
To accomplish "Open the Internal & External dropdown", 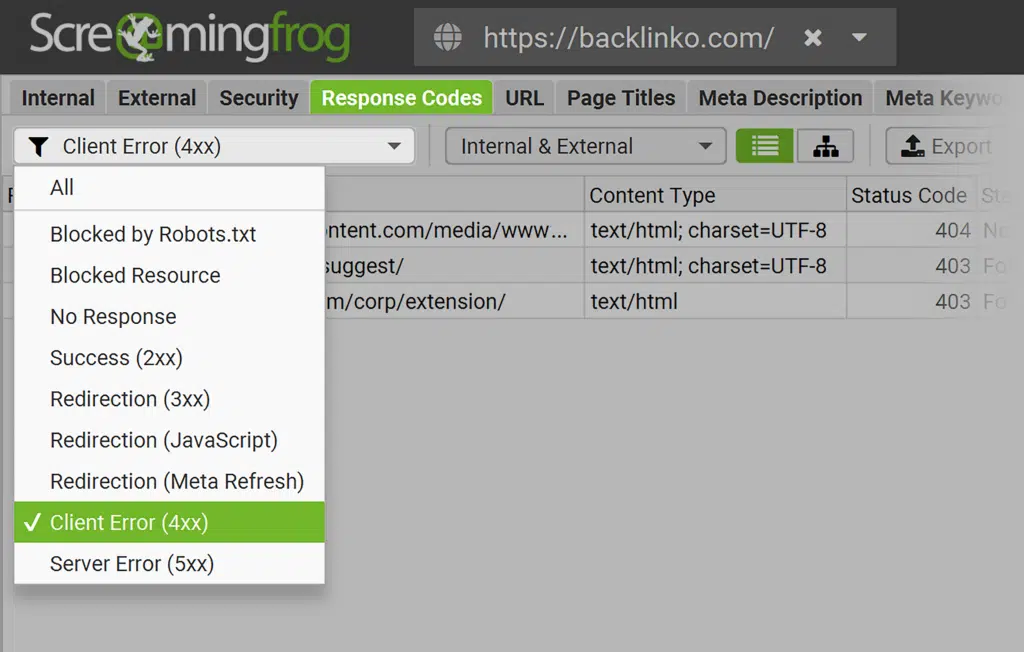I will [x=585, y=147].
